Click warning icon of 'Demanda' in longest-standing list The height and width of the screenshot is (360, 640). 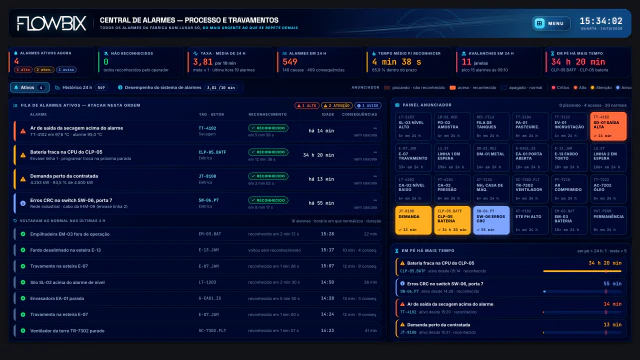click(x=402, y=325)
